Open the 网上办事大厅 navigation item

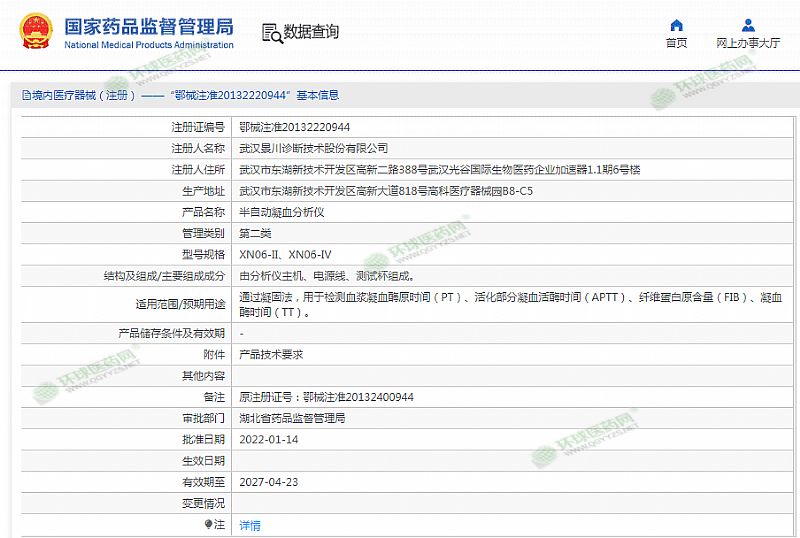pos(748,43)
